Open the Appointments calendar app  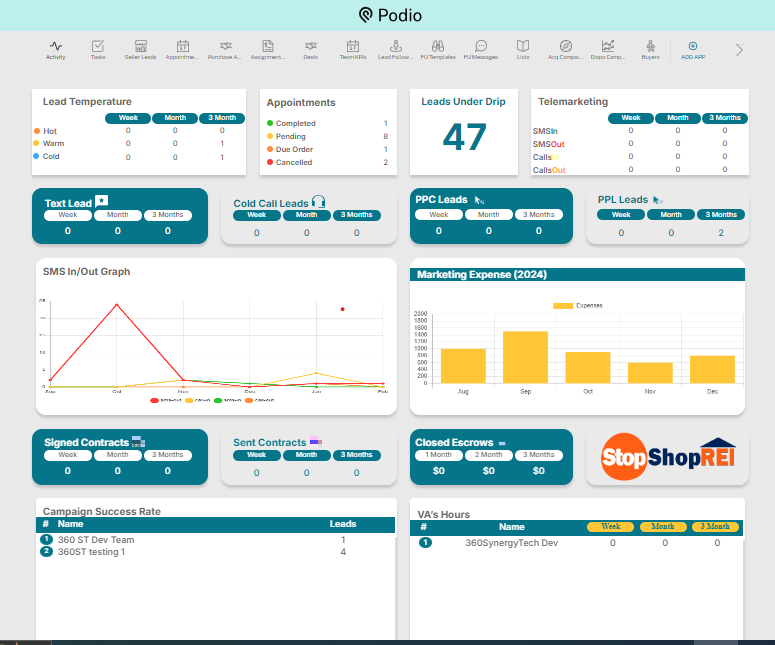[183, 49]
